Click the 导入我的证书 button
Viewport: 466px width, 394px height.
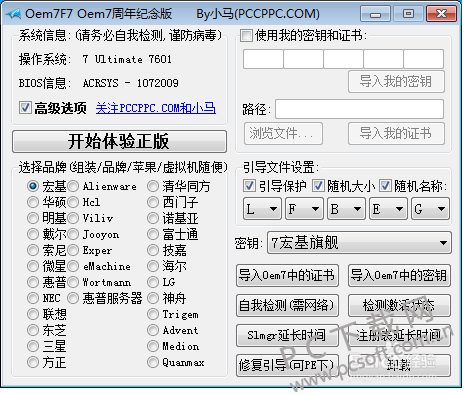click(396, 133)
